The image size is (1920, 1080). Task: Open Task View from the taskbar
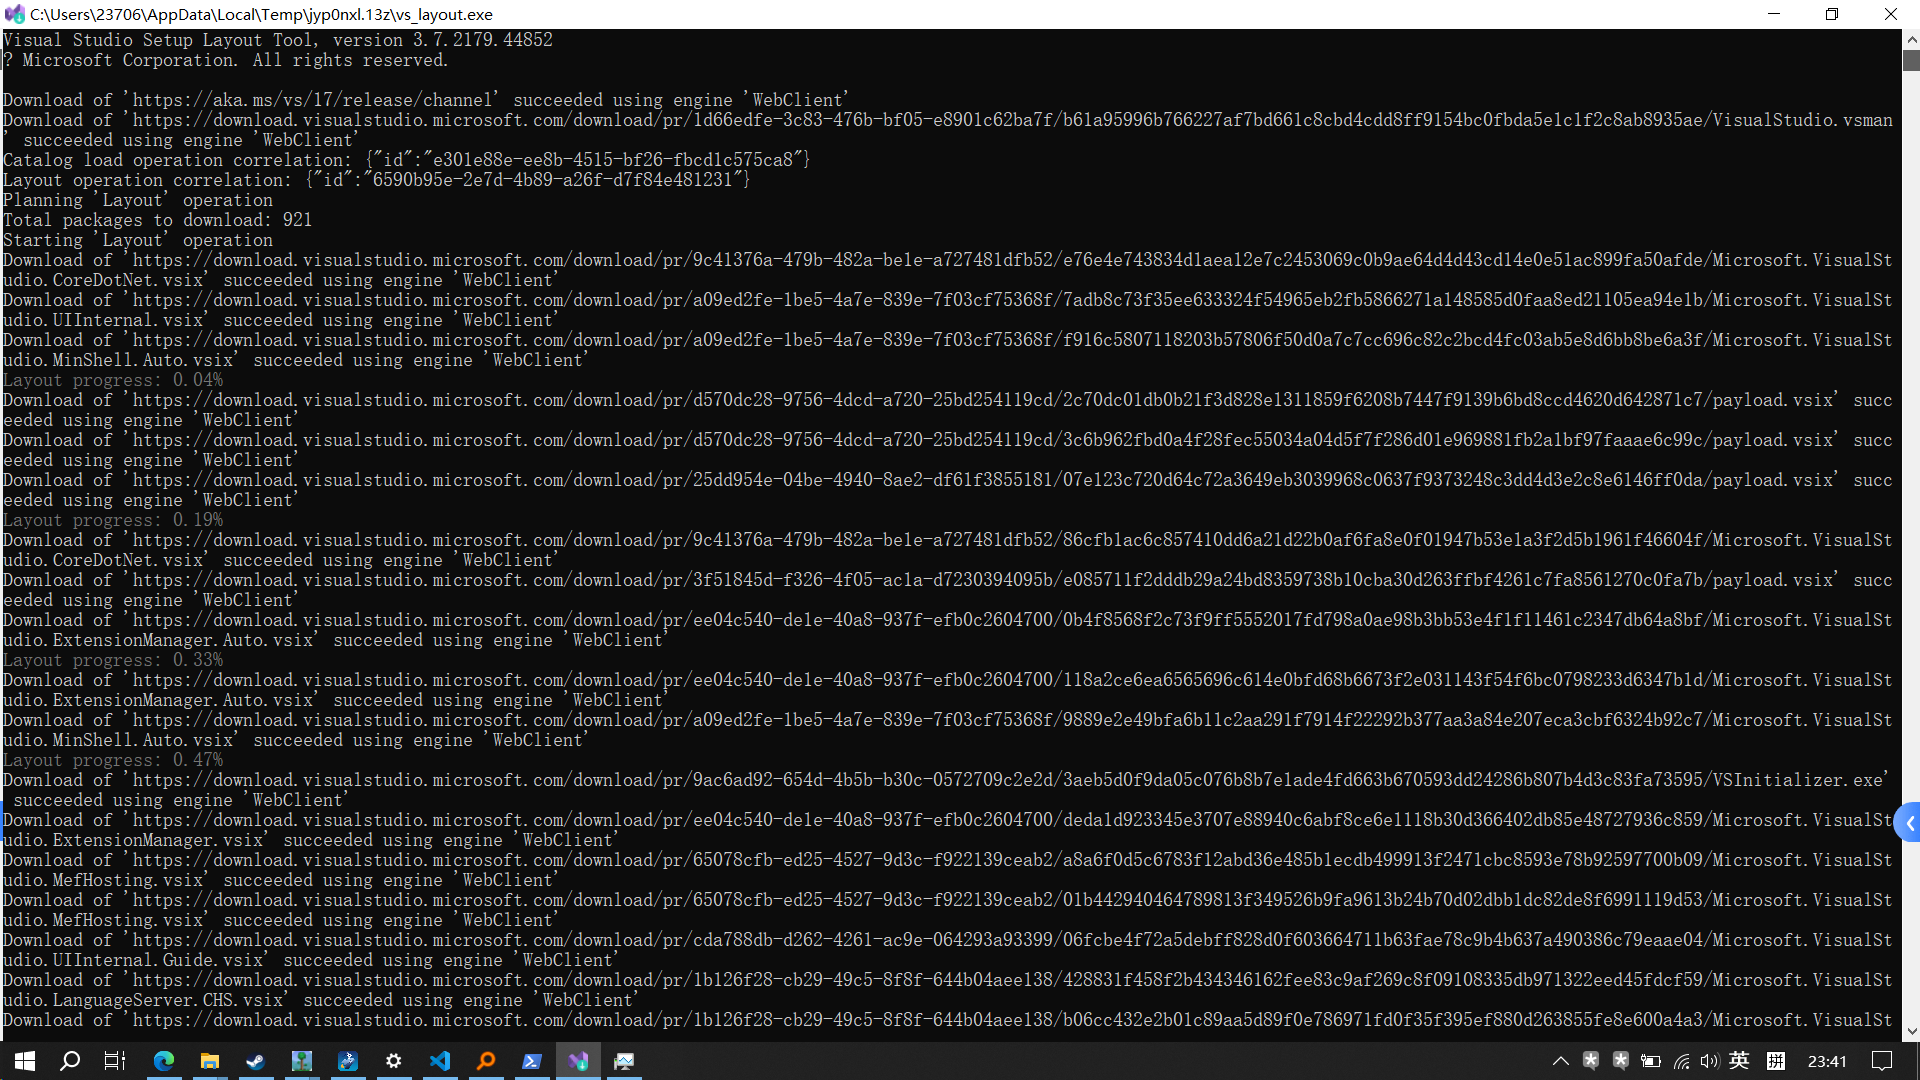click(115, 1061)
